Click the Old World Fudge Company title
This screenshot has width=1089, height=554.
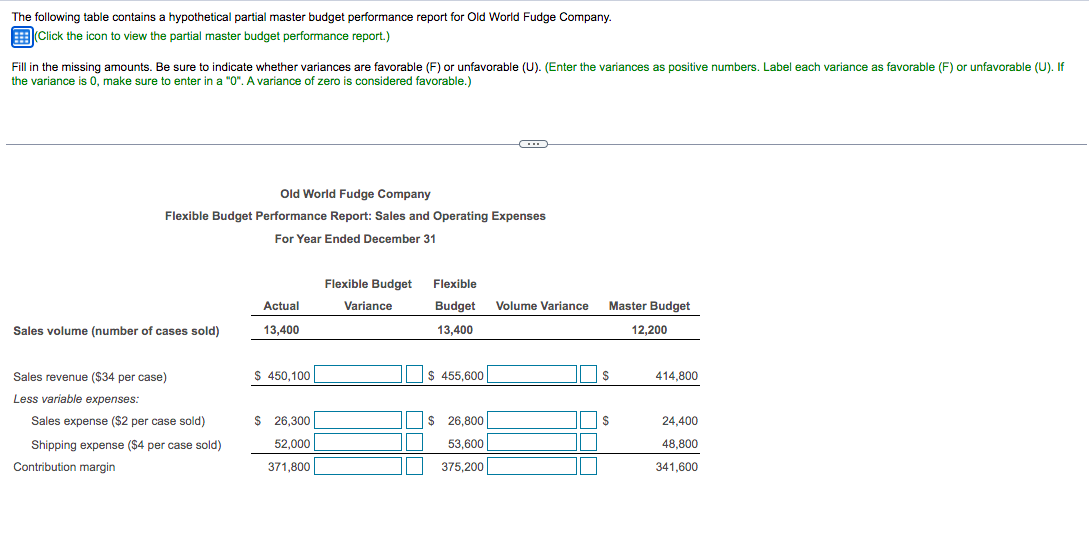[356, 194]
